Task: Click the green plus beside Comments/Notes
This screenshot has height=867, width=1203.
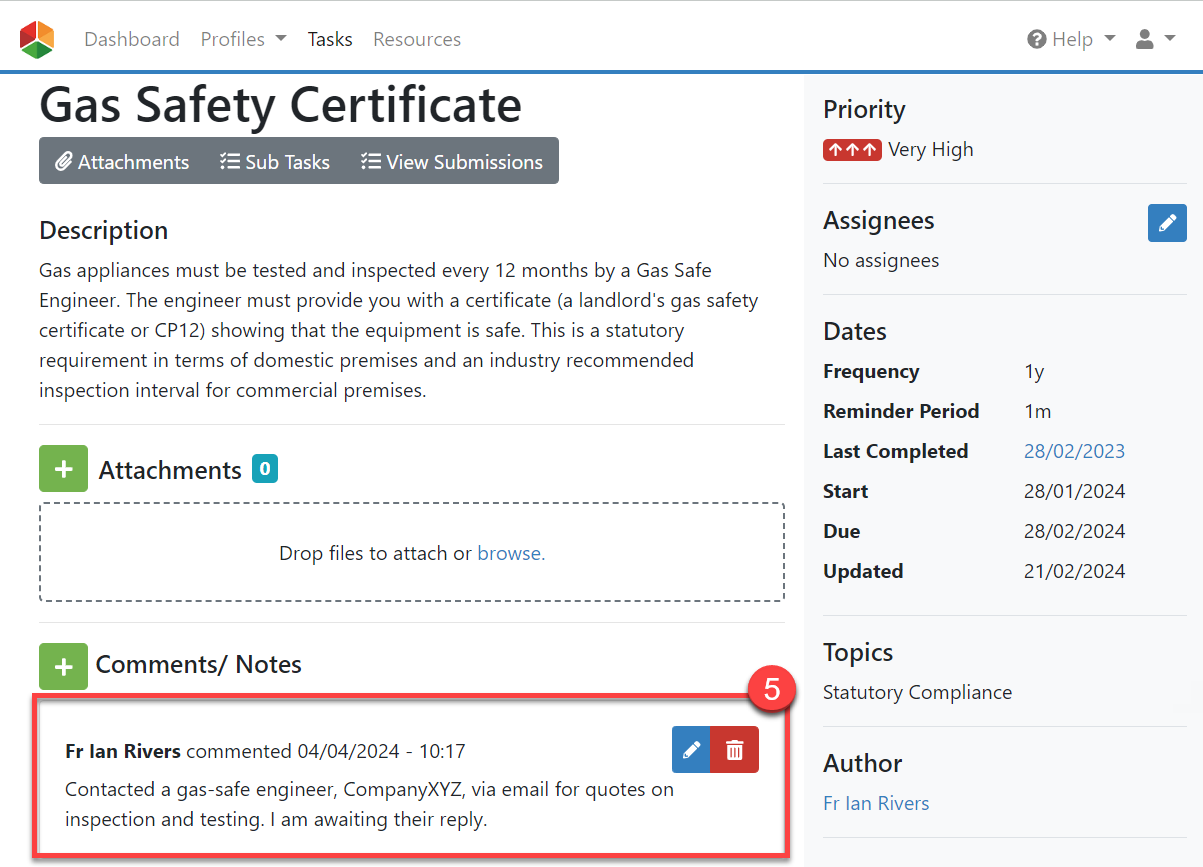Action: [x=63, y=666]
